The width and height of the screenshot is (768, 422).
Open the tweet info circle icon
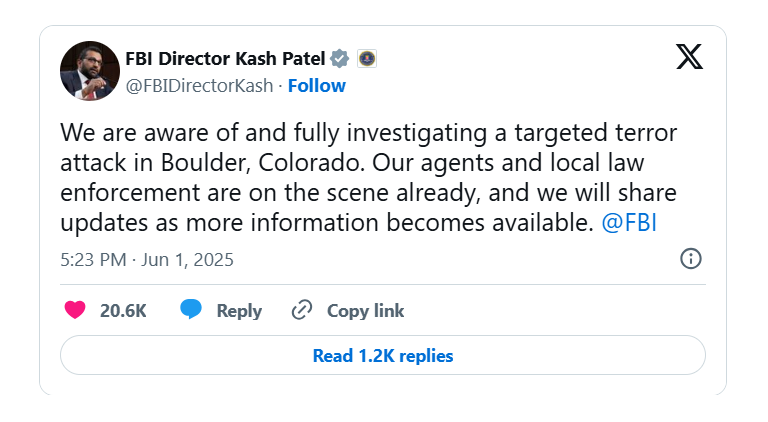(690, 259)
